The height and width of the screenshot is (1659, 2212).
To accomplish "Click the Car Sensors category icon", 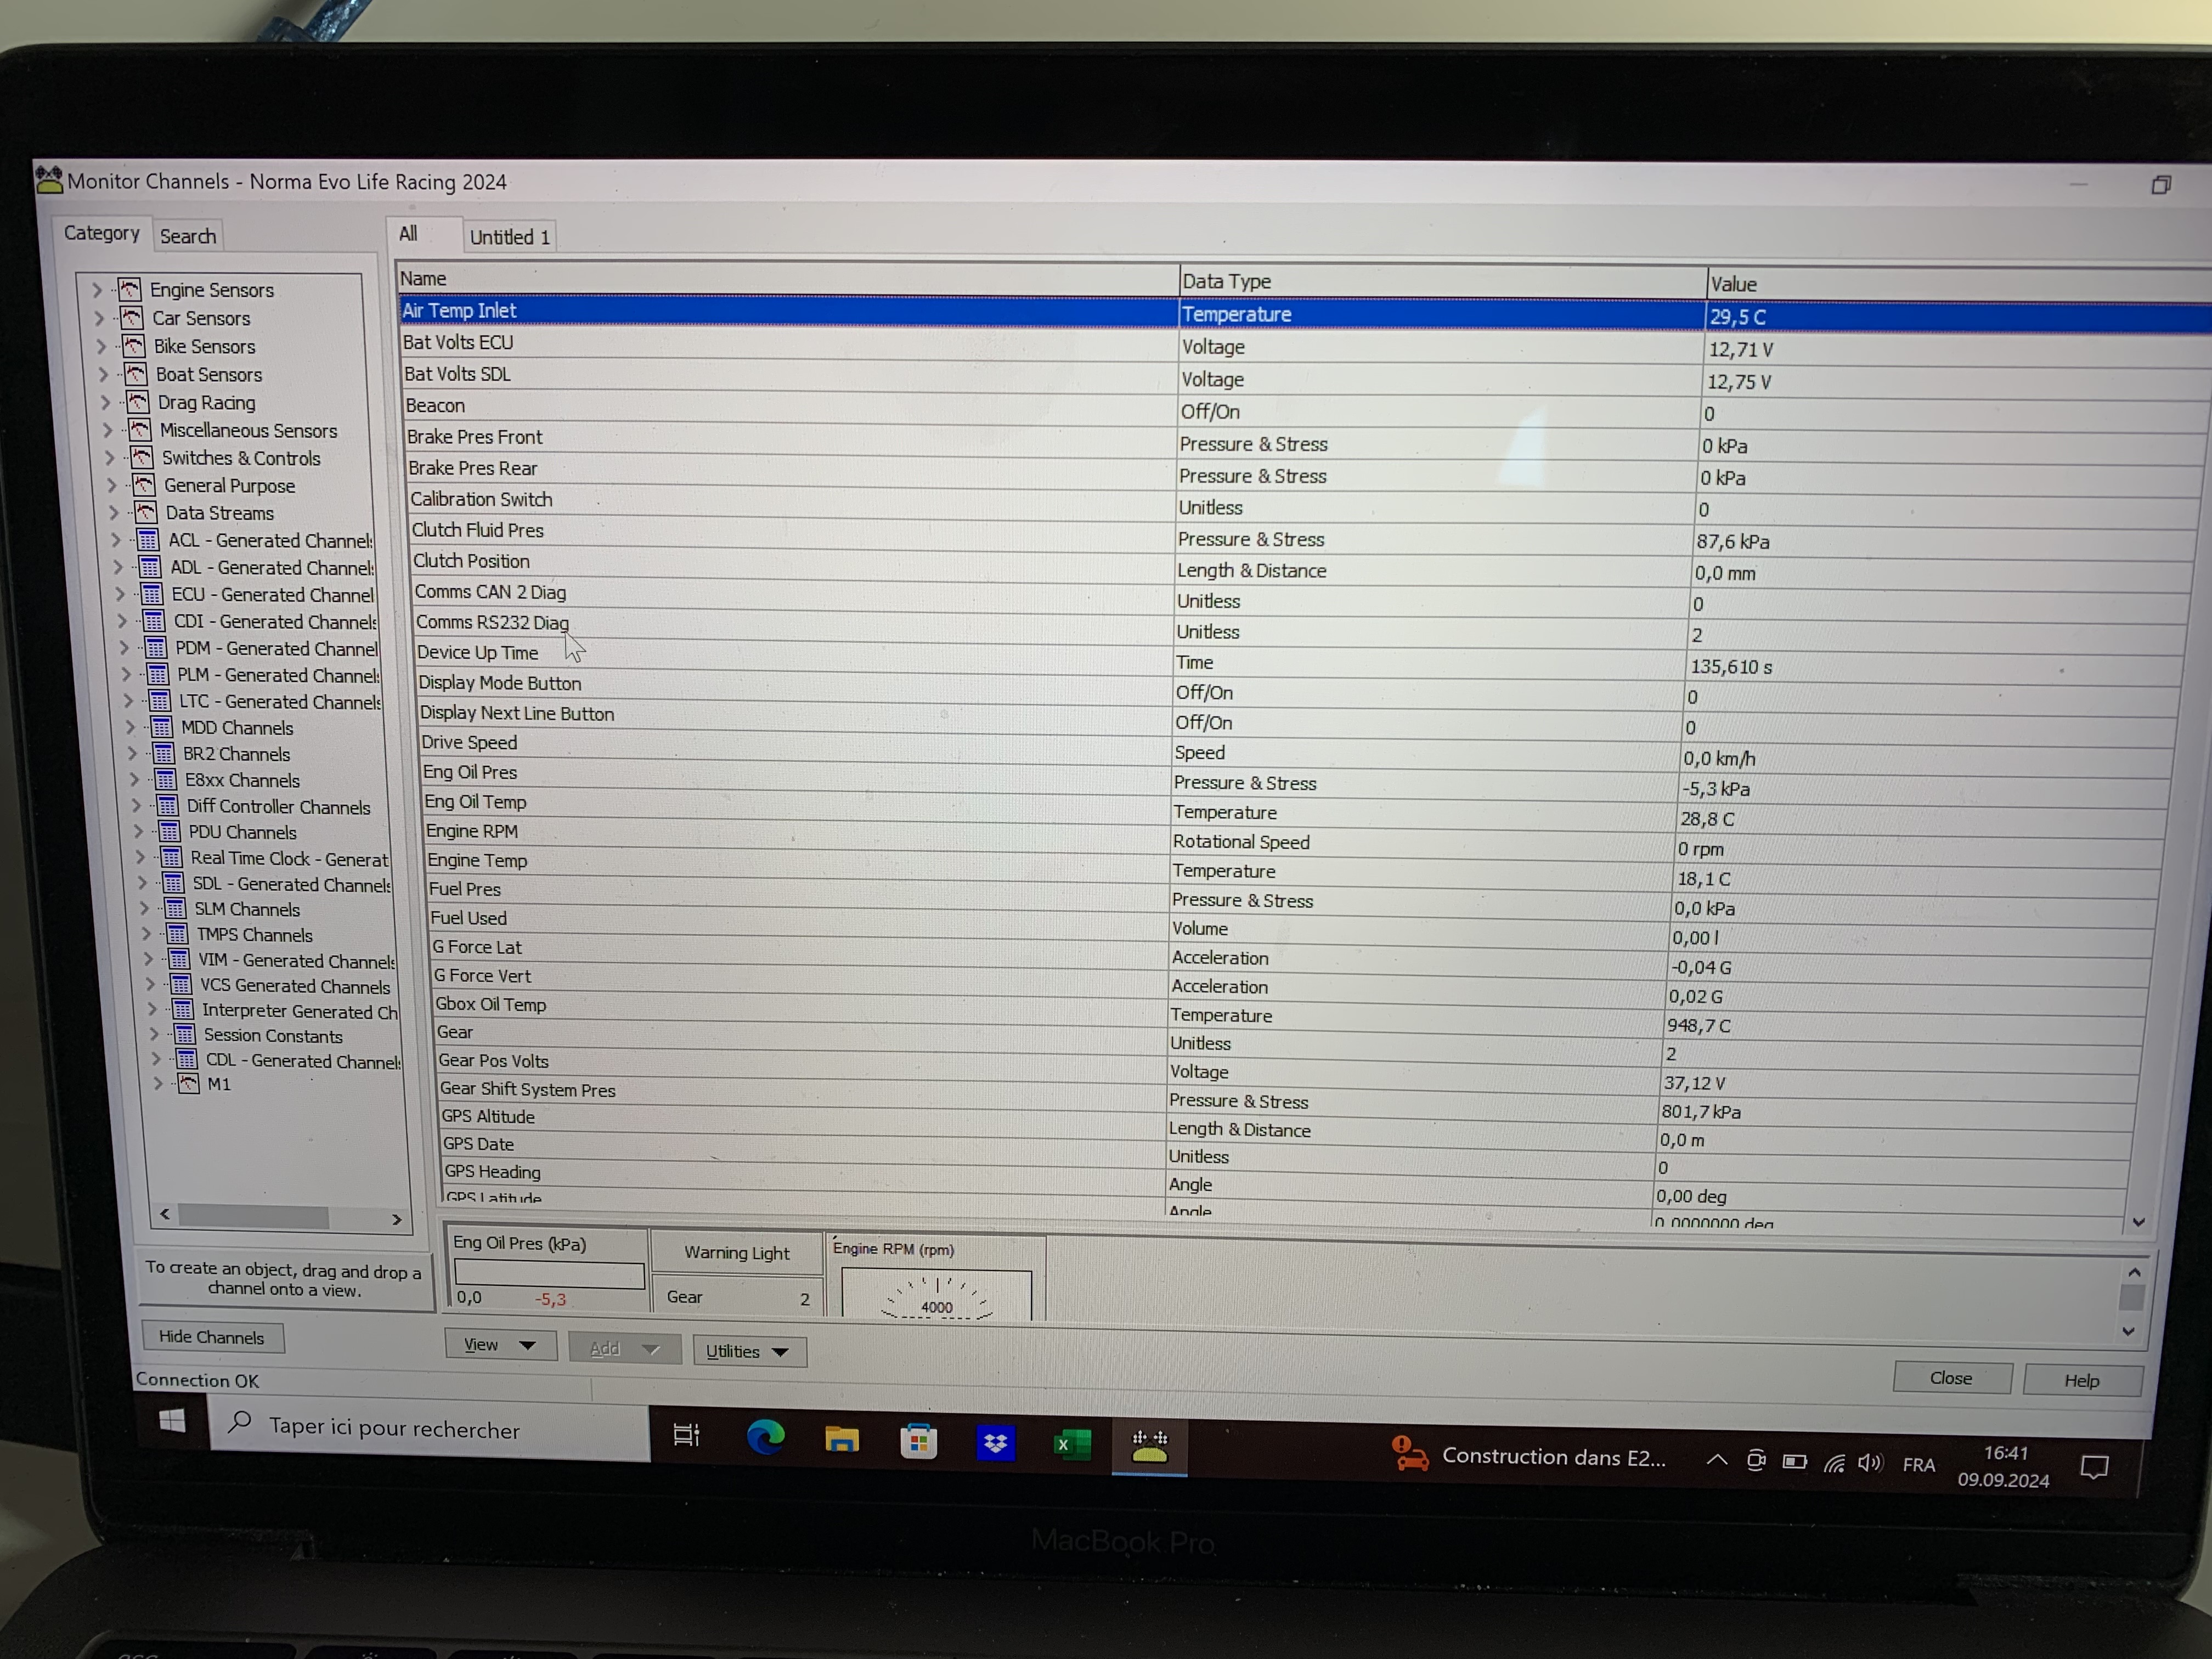I will coord(131,318).
